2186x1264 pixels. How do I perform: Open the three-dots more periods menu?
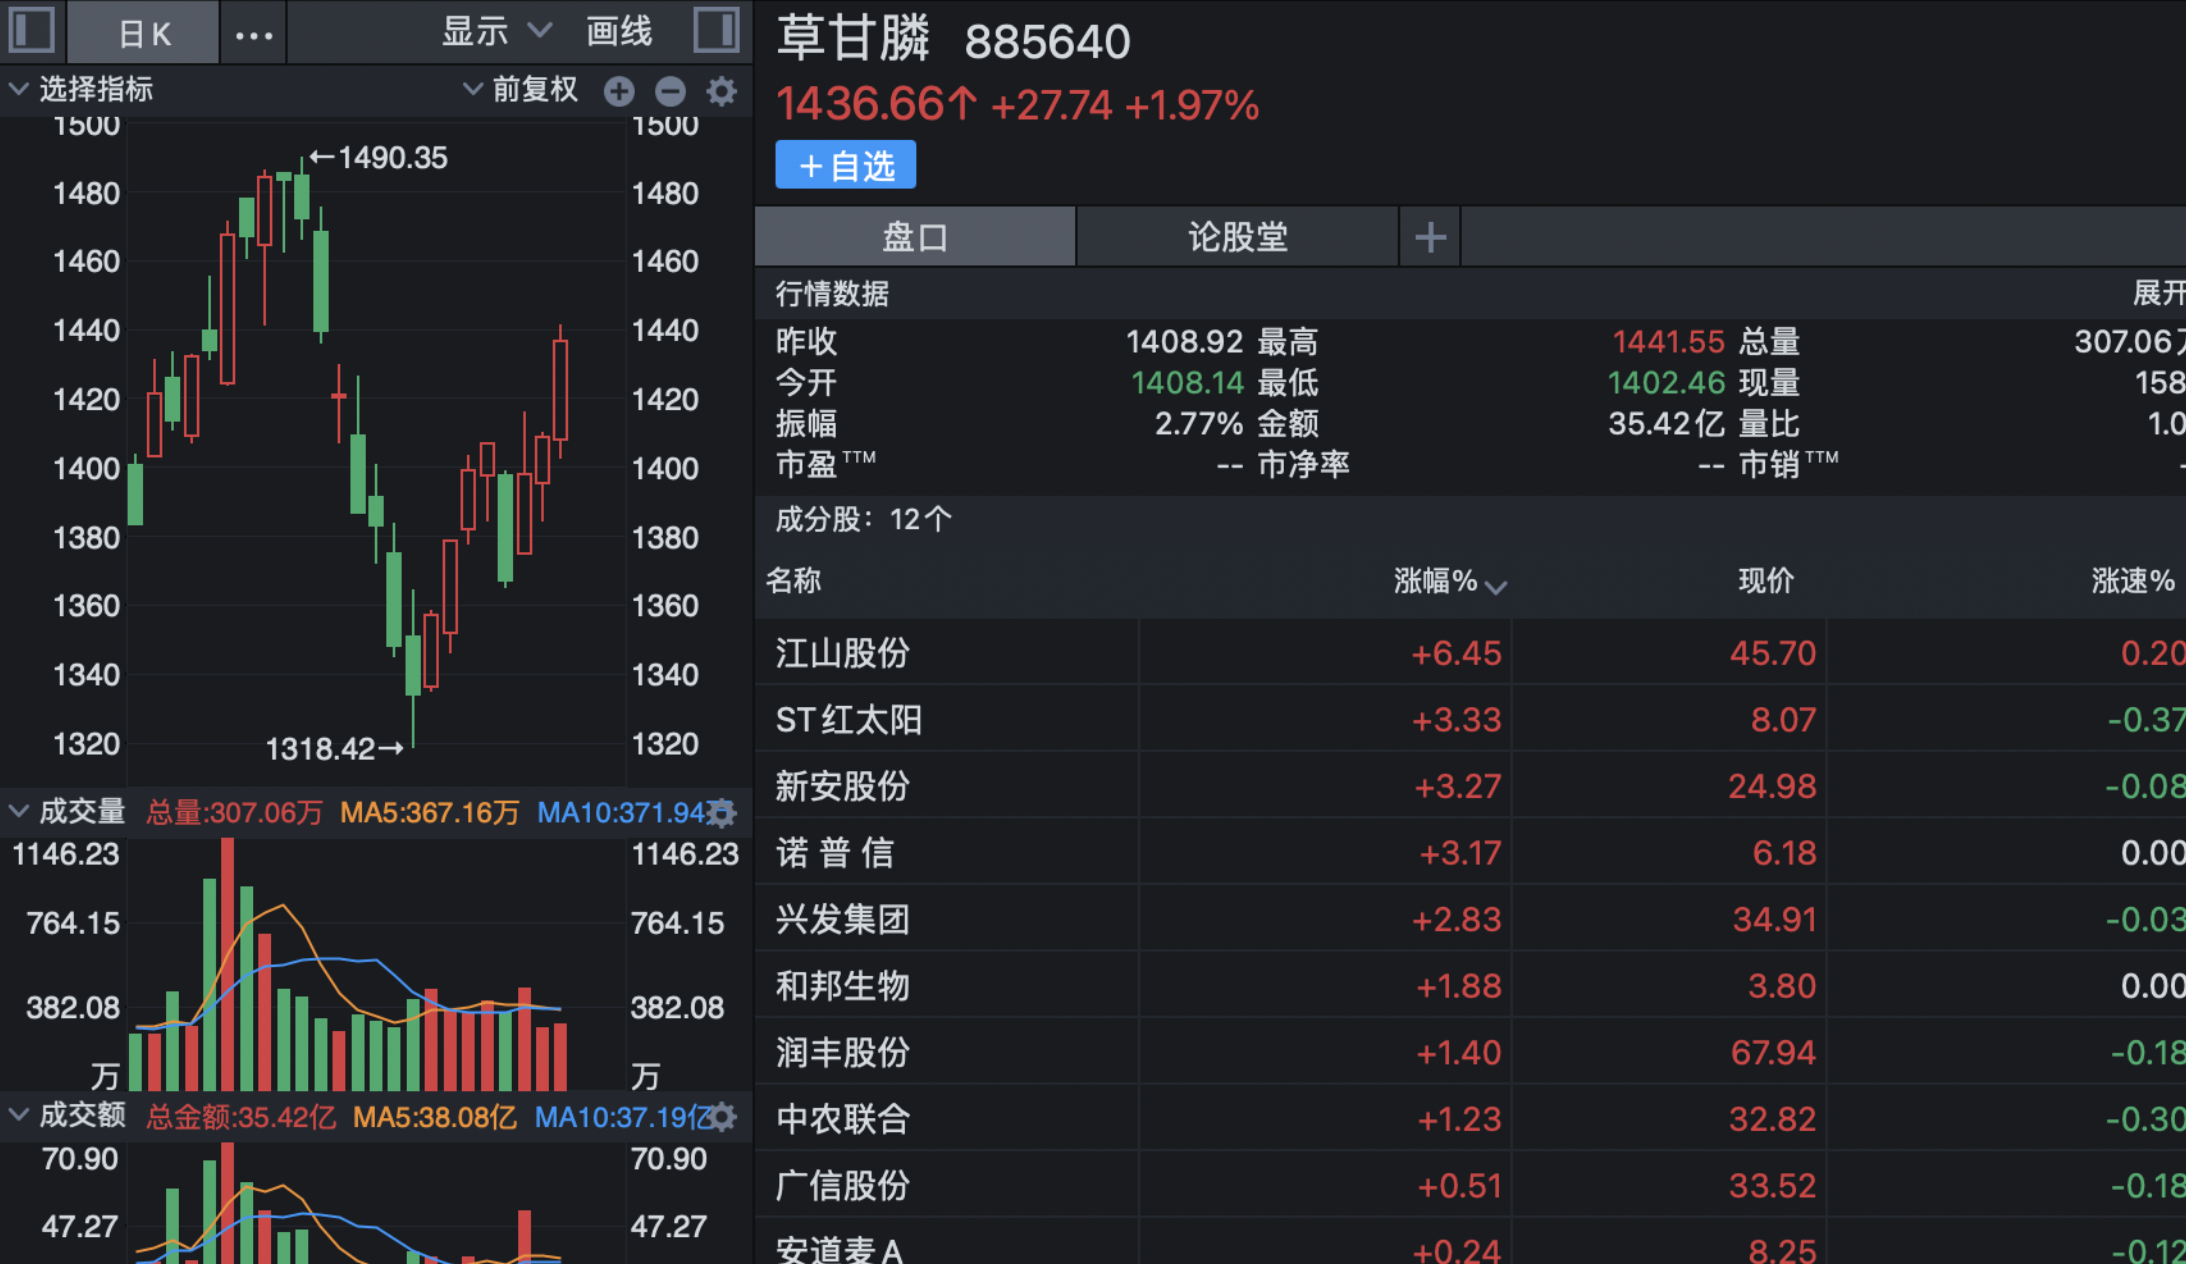pyautogui.click(x=253, y=35)
